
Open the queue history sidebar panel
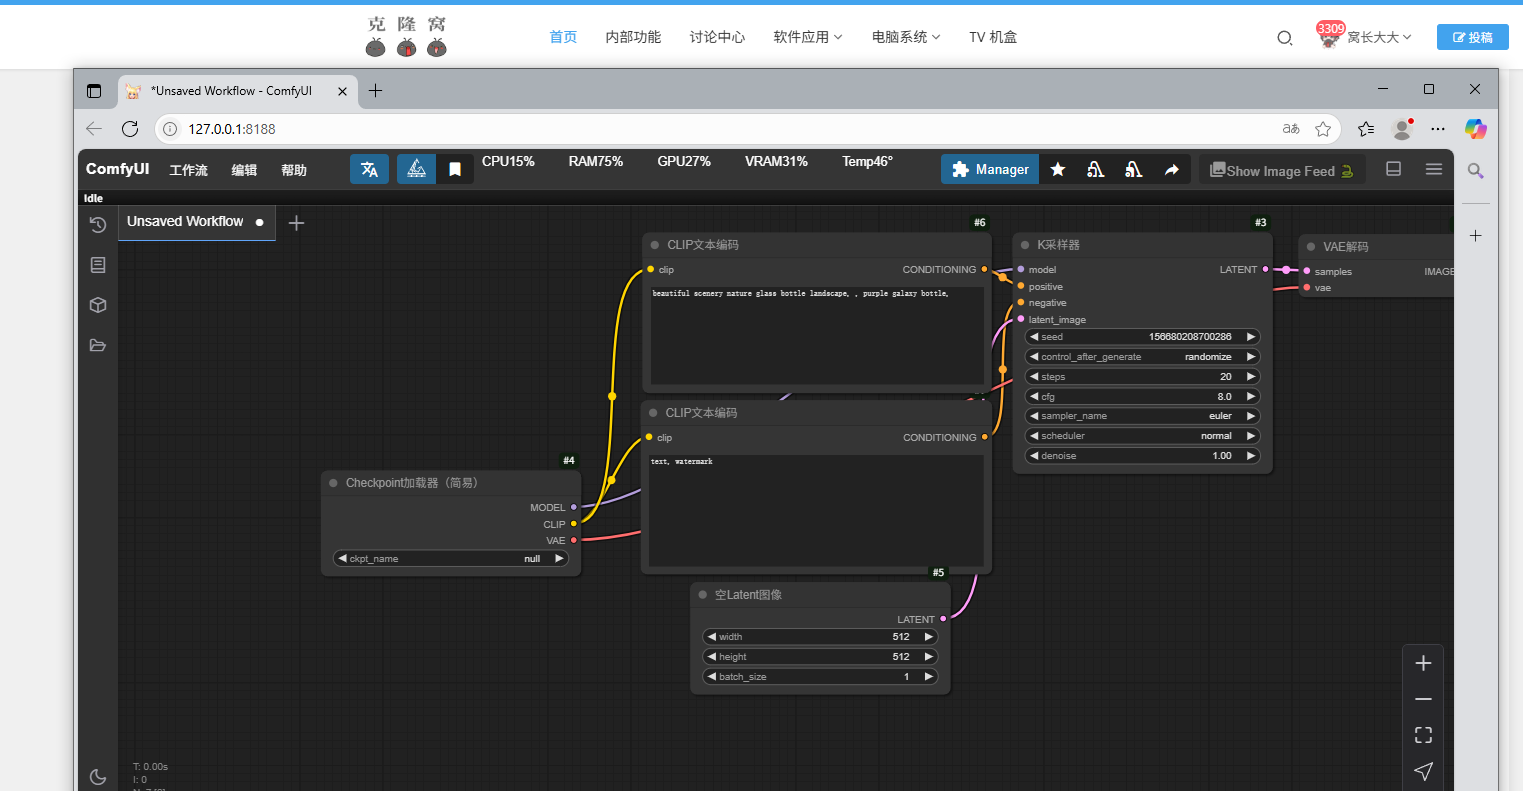[97, 225]
